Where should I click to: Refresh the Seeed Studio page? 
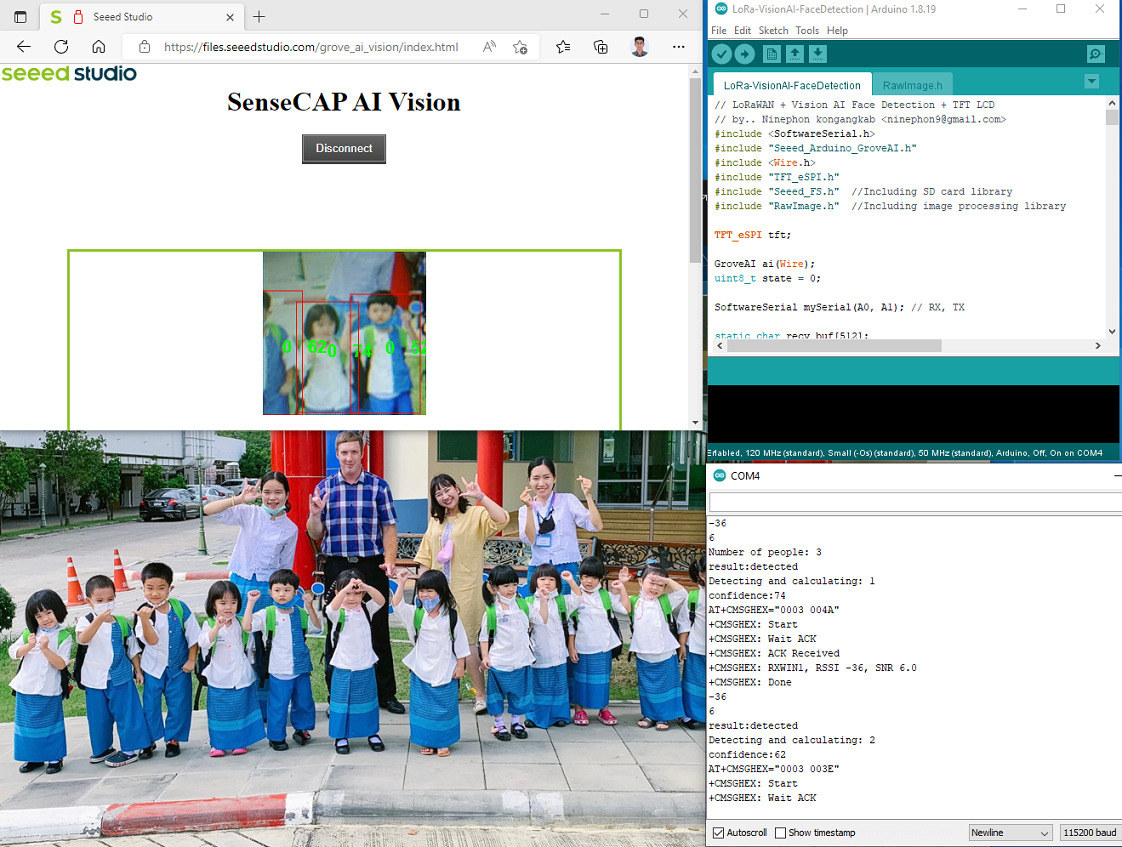[62, 47]
